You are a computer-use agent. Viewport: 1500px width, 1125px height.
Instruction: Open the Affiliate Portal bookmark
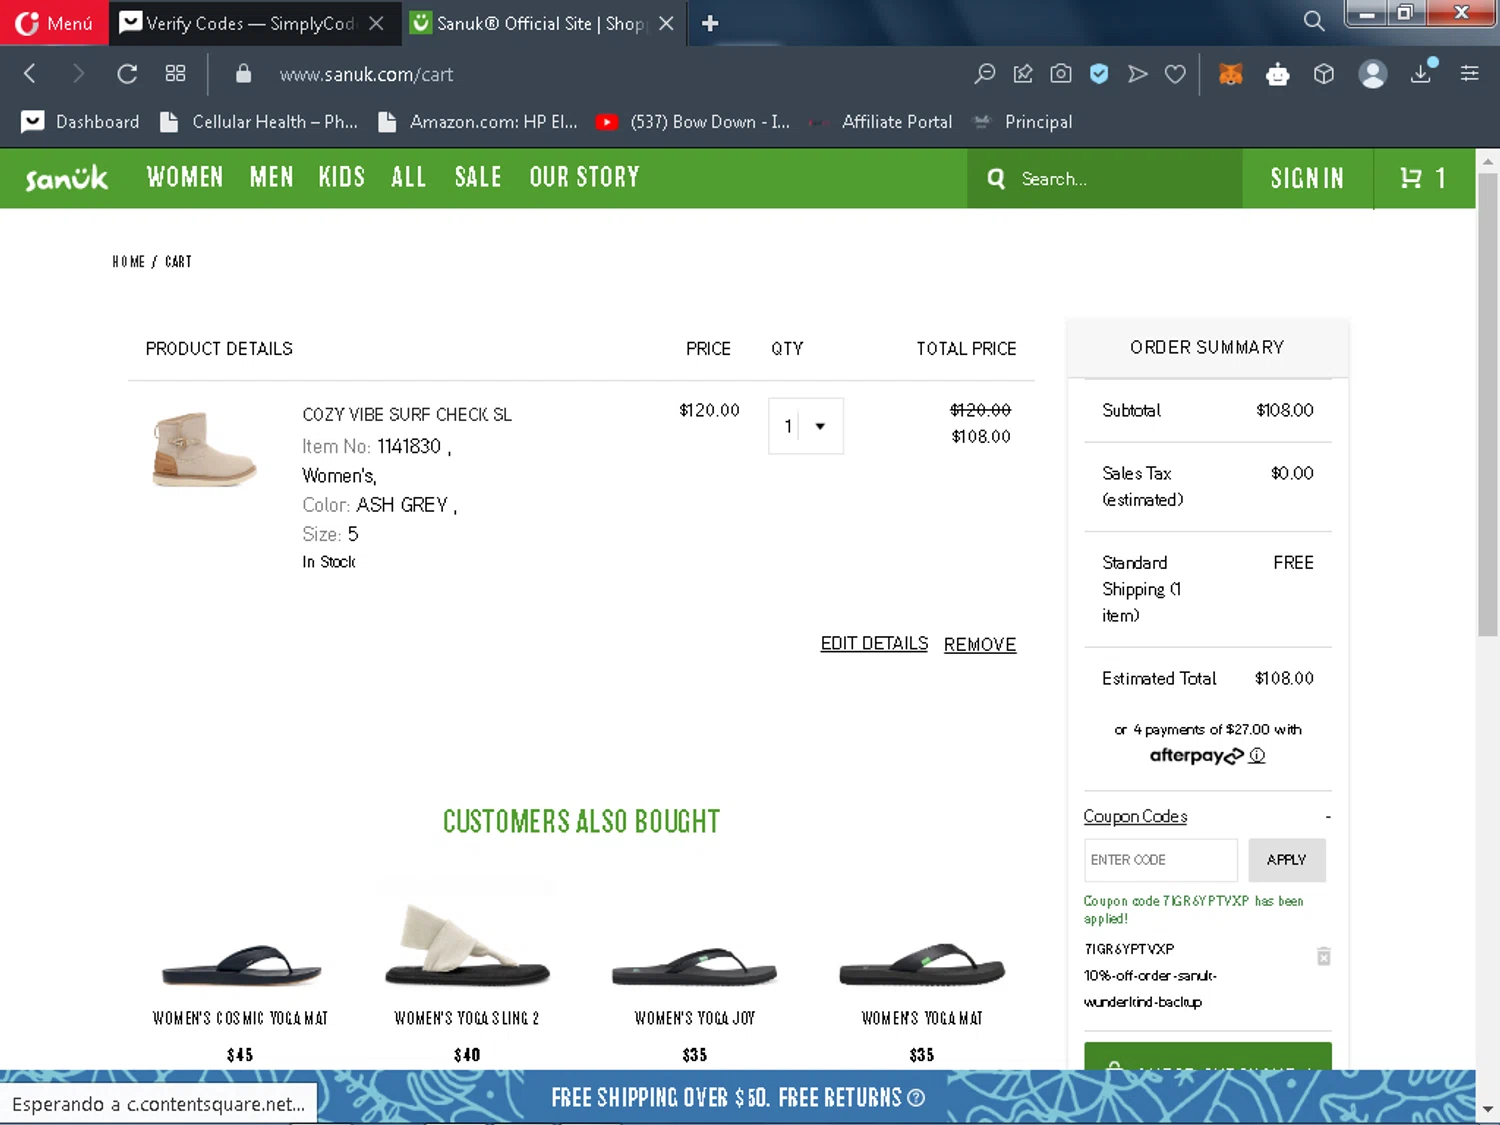tap(880, 122)
